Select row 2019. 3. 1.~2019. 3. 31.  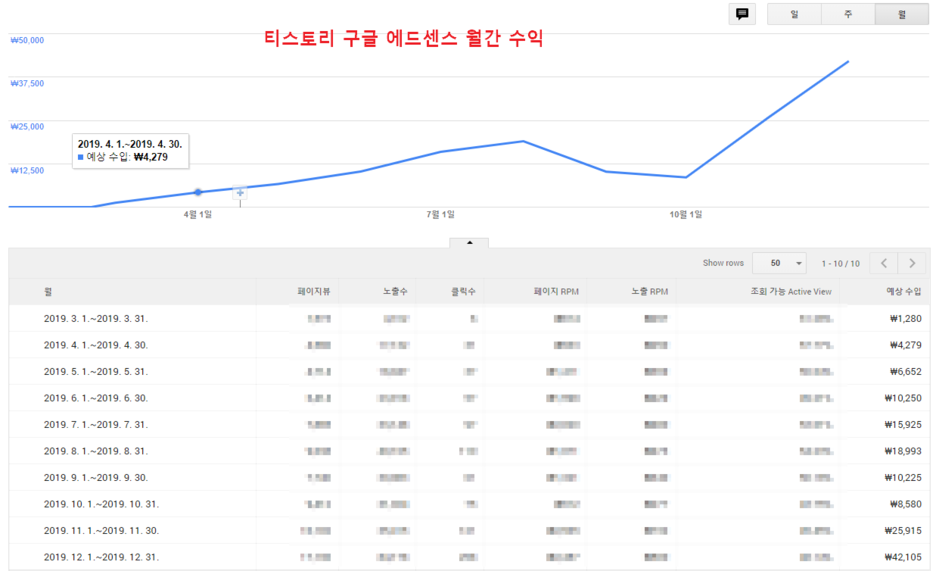click(x=469, y=319)
